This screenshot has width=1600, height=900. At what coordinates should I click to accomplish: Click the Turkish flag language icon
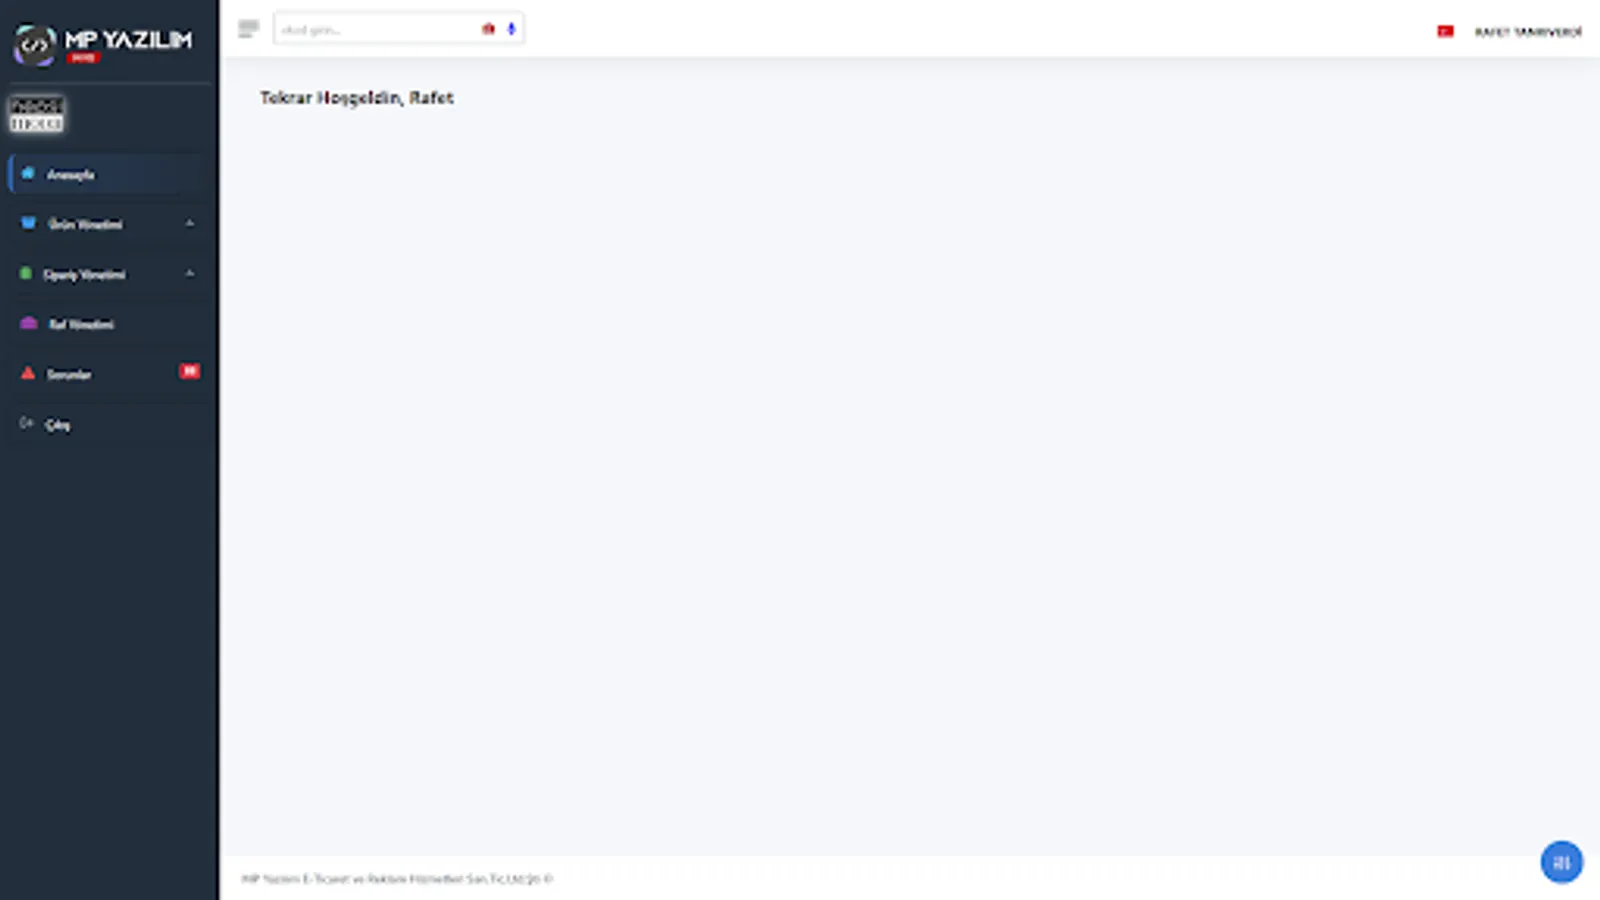point(1446,30)
